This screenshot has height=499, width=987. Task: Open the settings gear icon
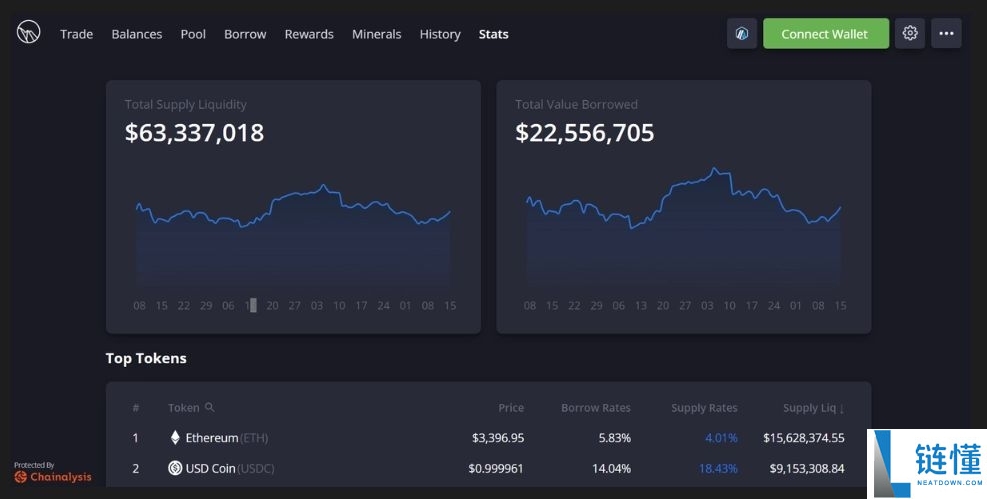[x=910, y=33]
